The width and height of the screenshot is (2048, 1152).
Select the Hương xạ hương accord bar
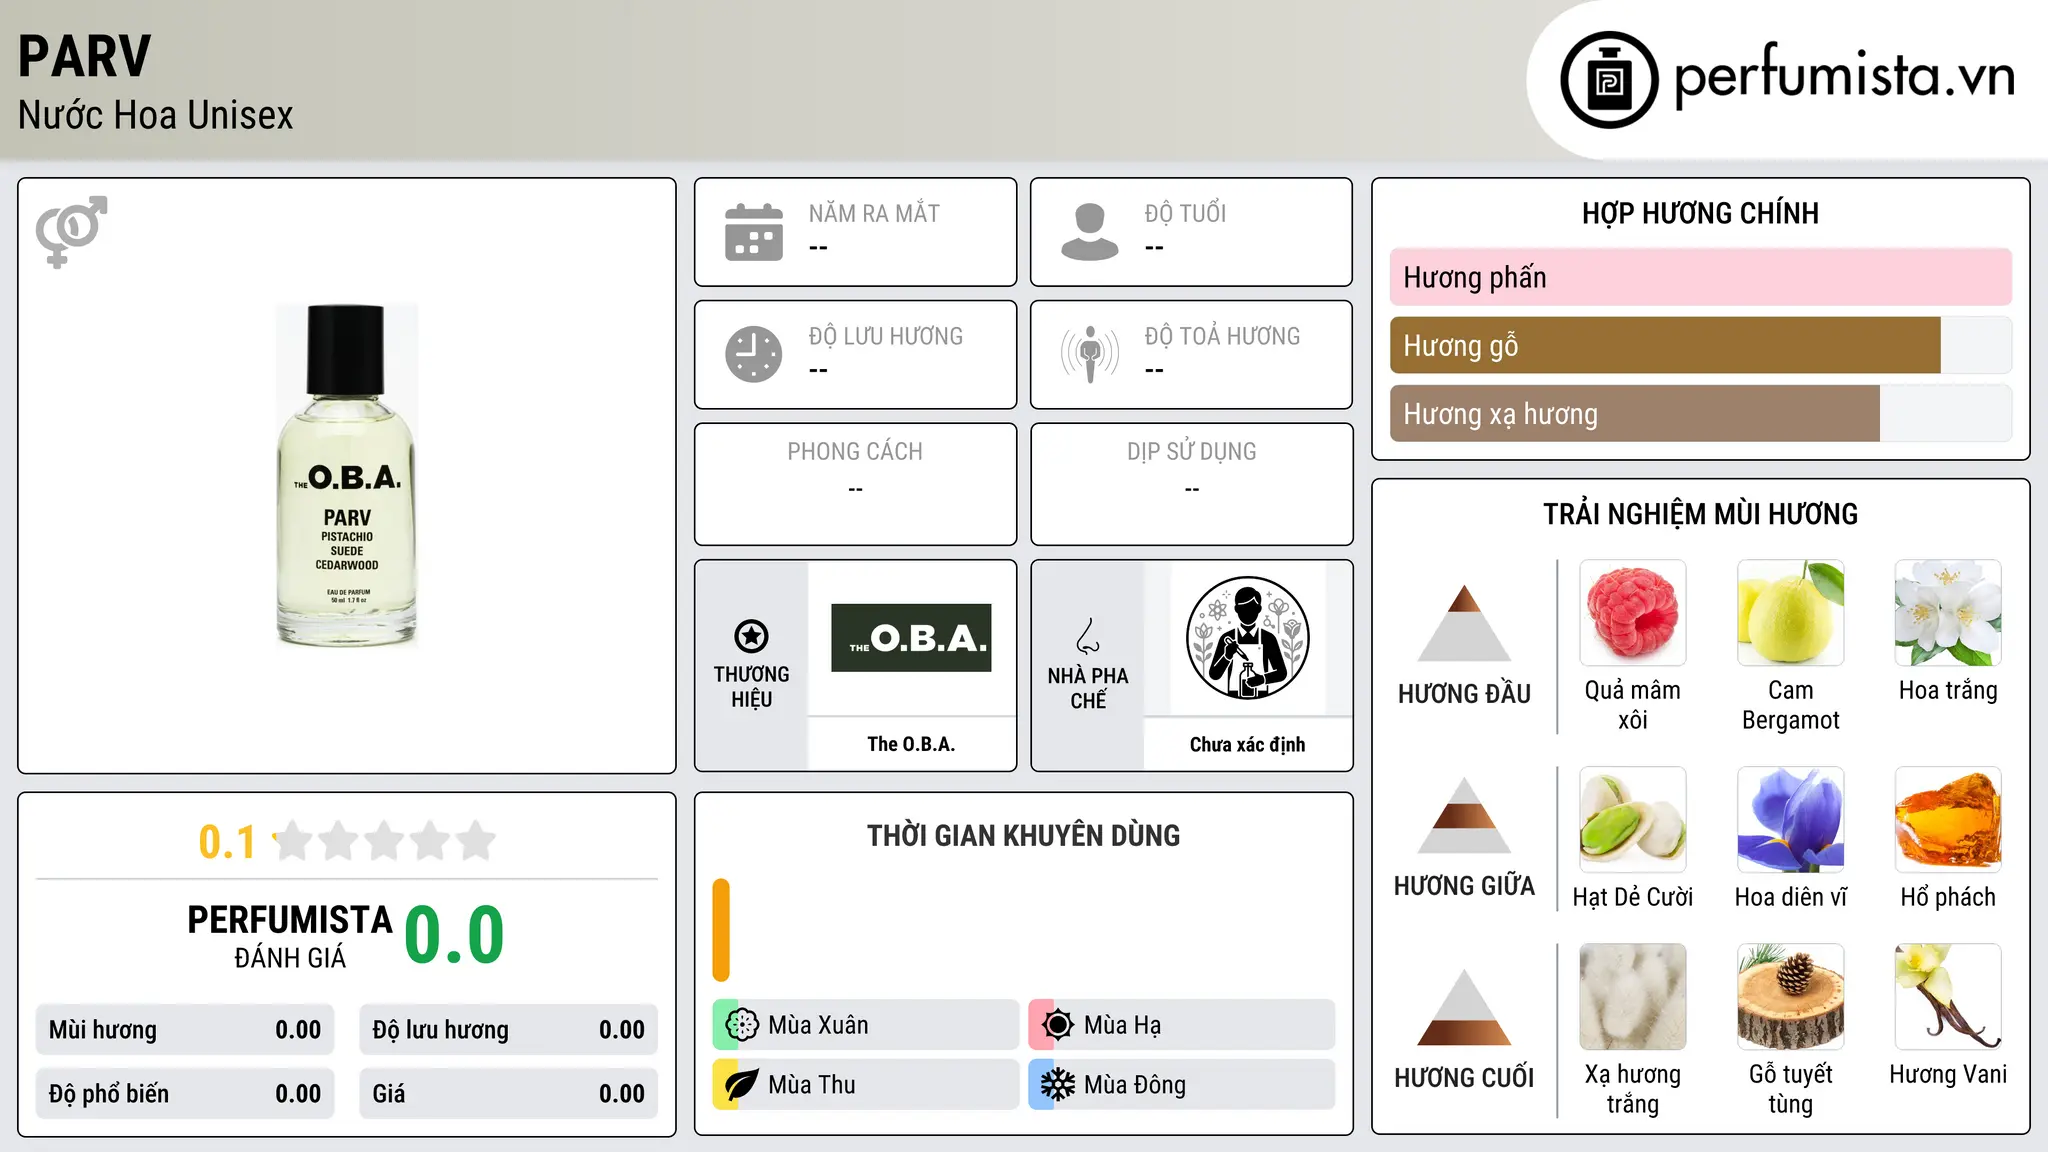click(x=1700, y=413)
